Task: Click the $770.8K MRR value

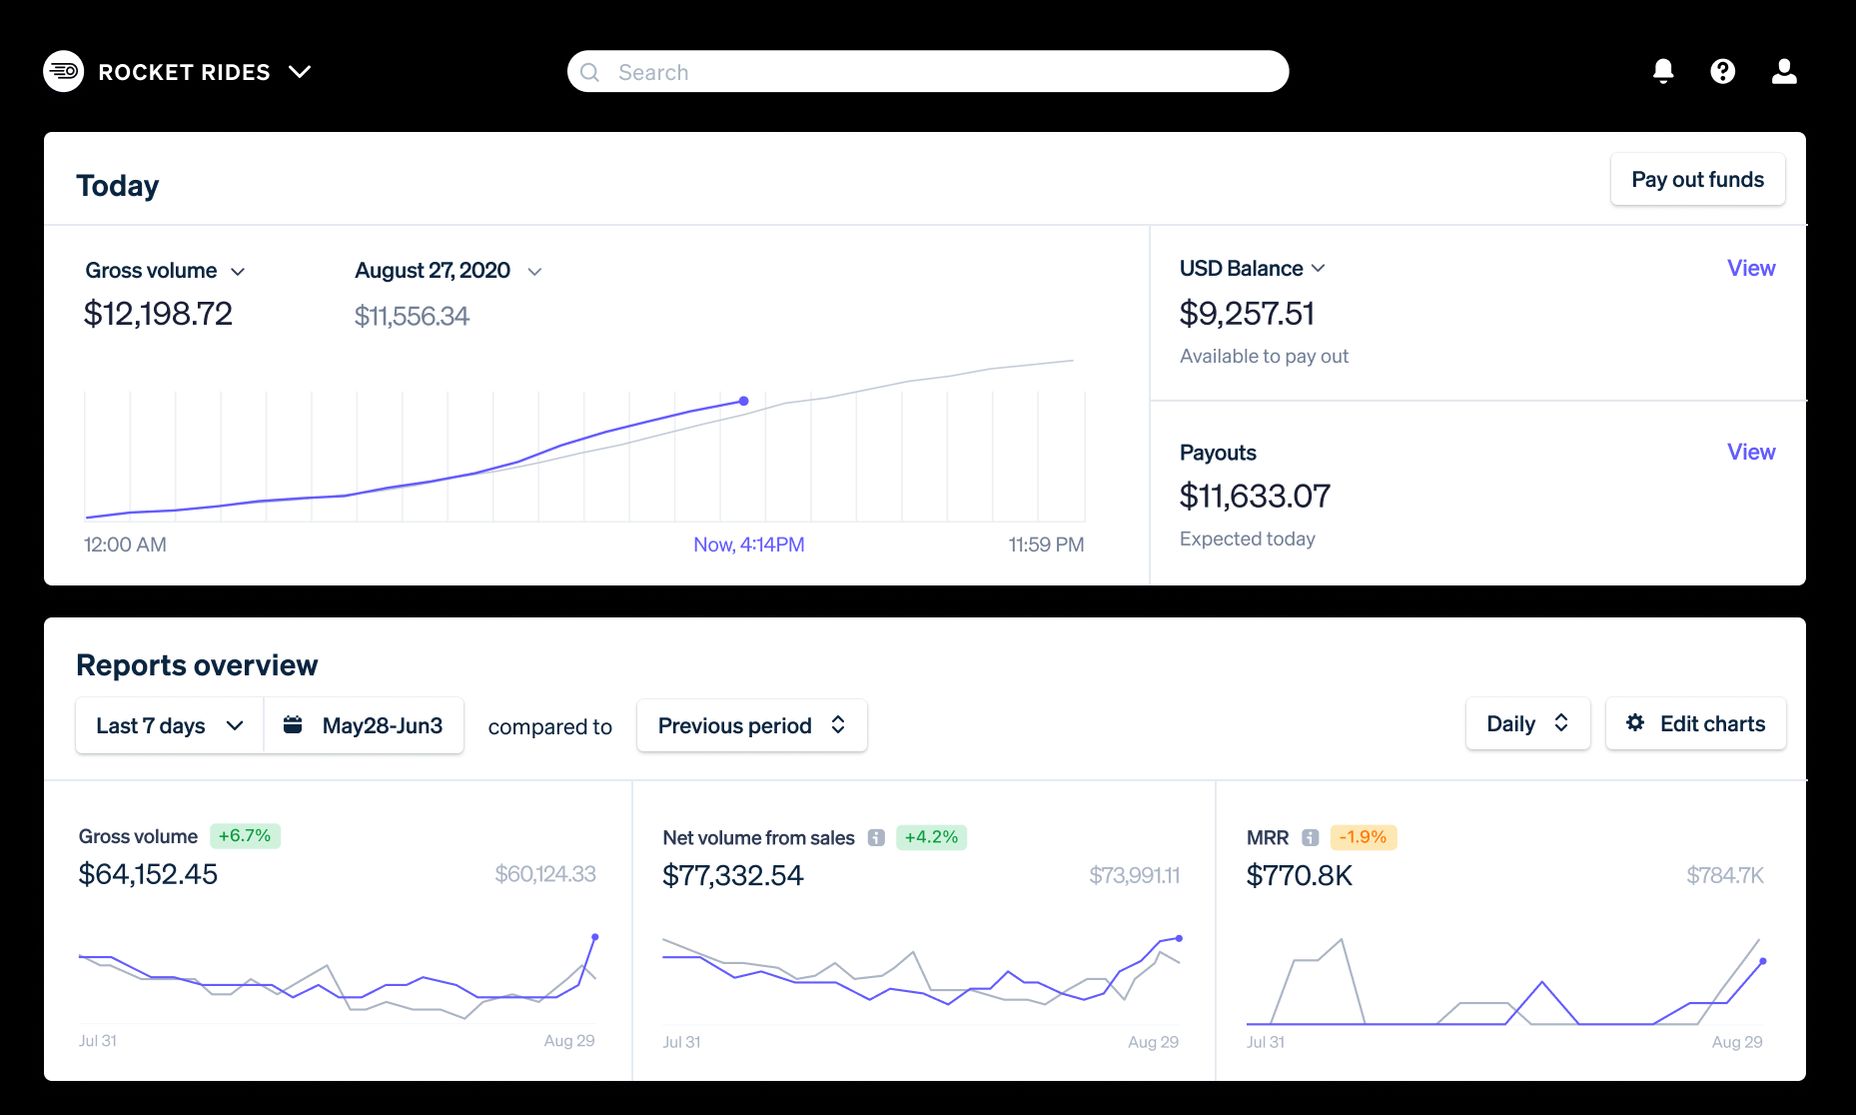Action: point(1299,875)
